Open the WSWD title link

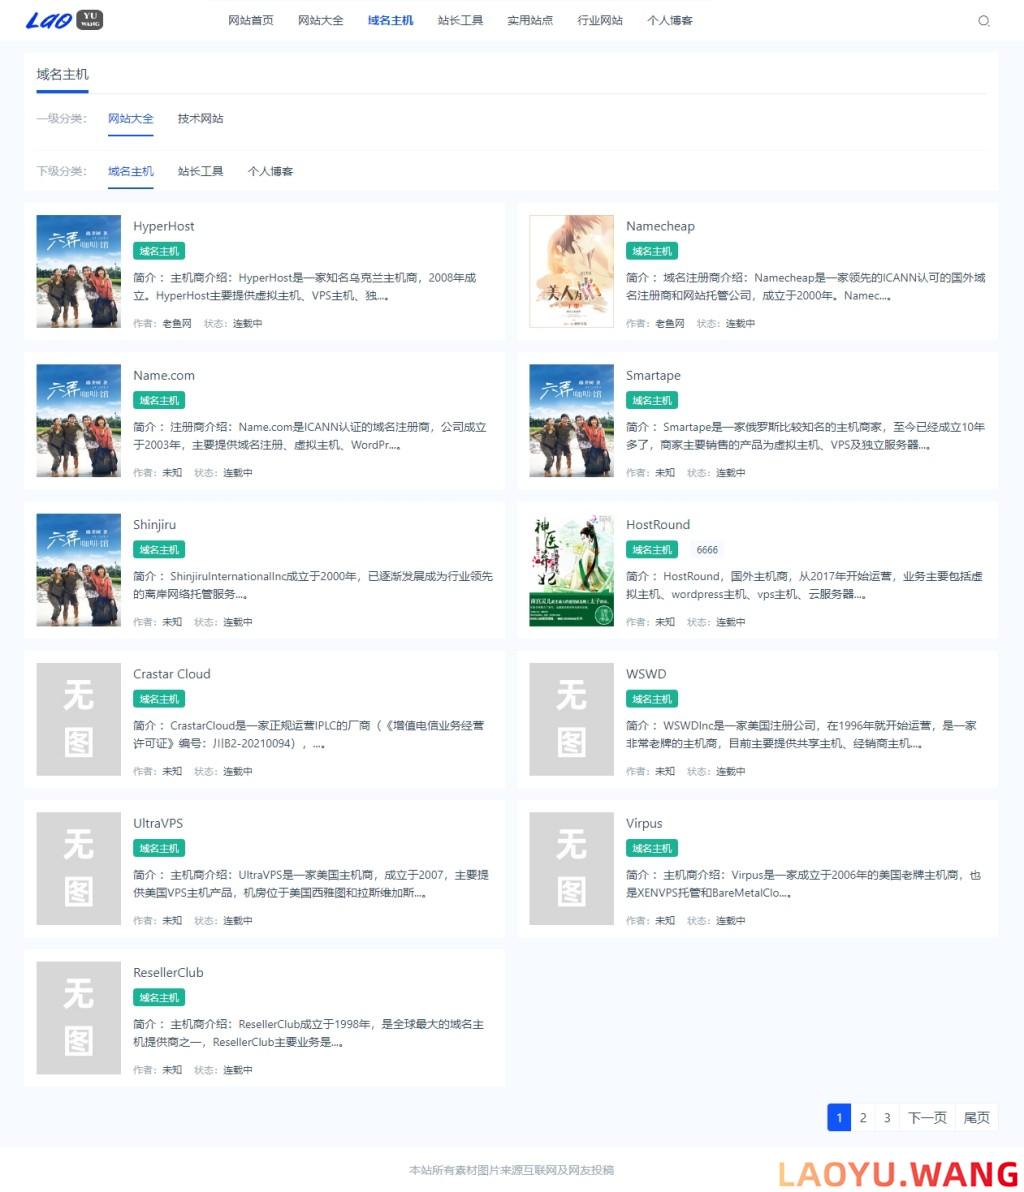coord(646,674)
